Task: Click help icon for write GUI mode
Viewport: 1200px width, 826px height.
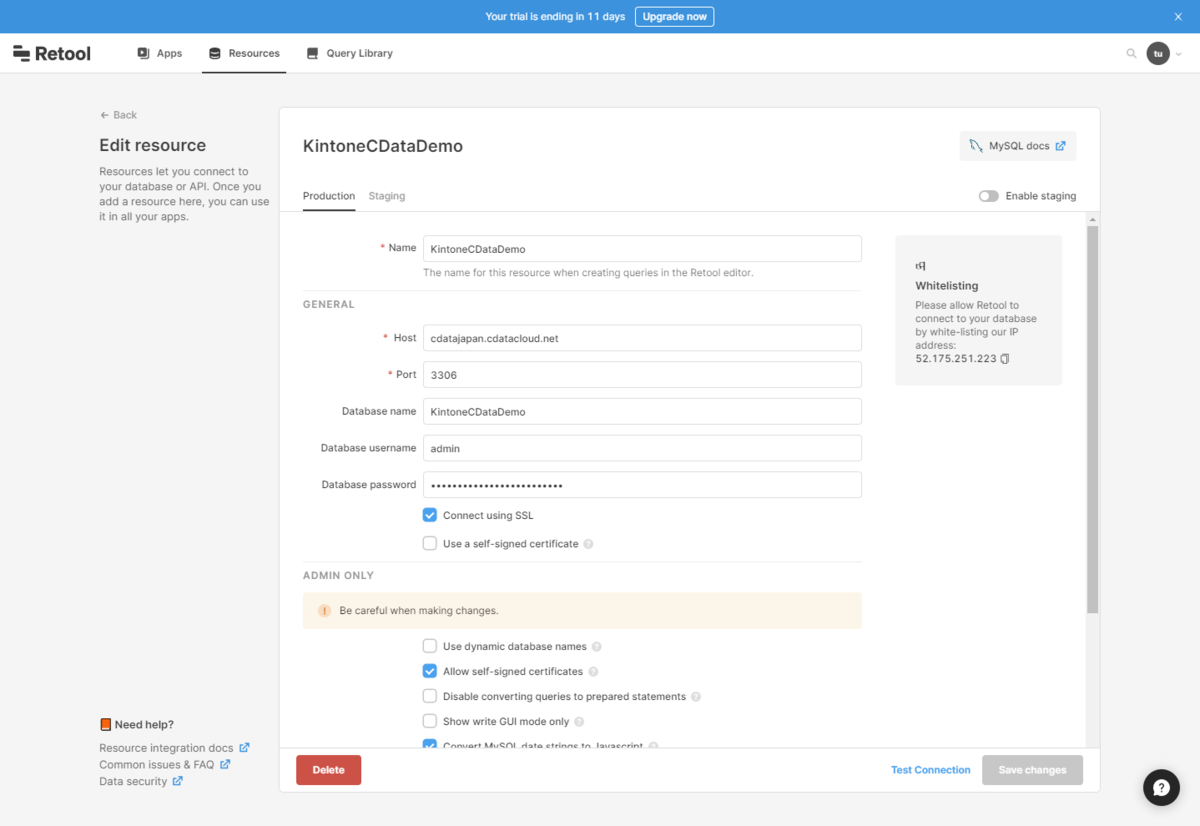Action: [x=579, y=722]
